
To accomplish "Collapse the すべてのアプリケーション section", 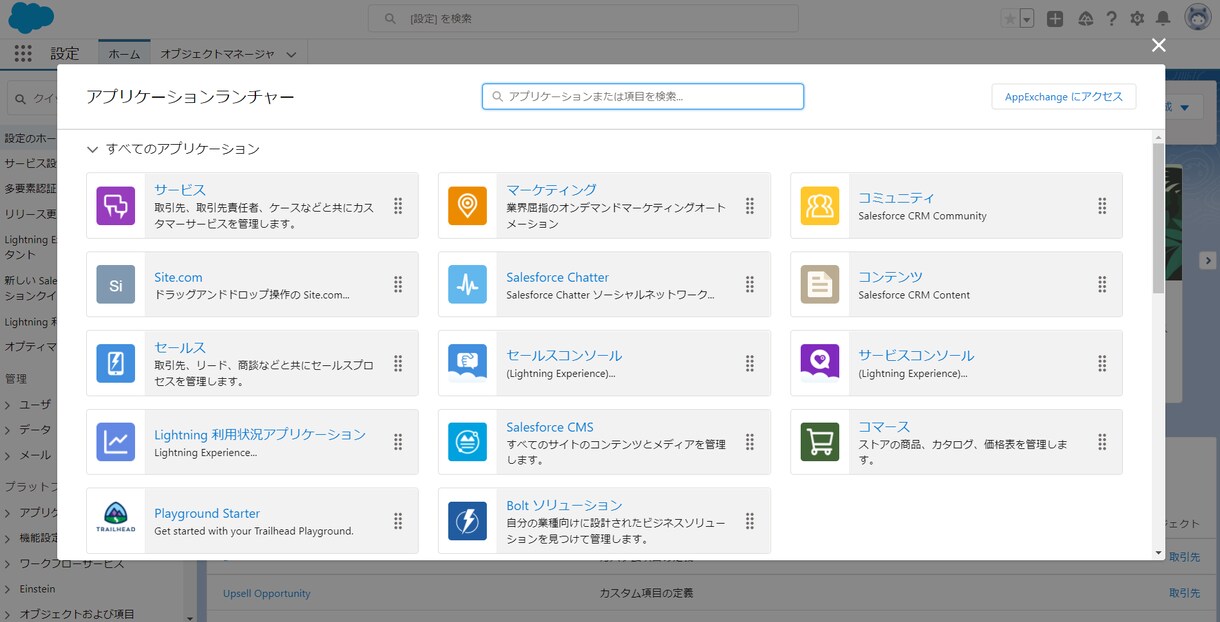I will (92, 149).
